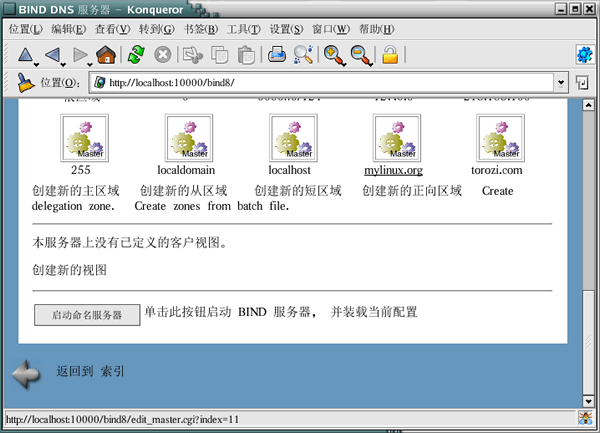The width and height of the screenshot is (600, 433).
Task: Click the 返回到 索引 link
Action: [90, 371]
